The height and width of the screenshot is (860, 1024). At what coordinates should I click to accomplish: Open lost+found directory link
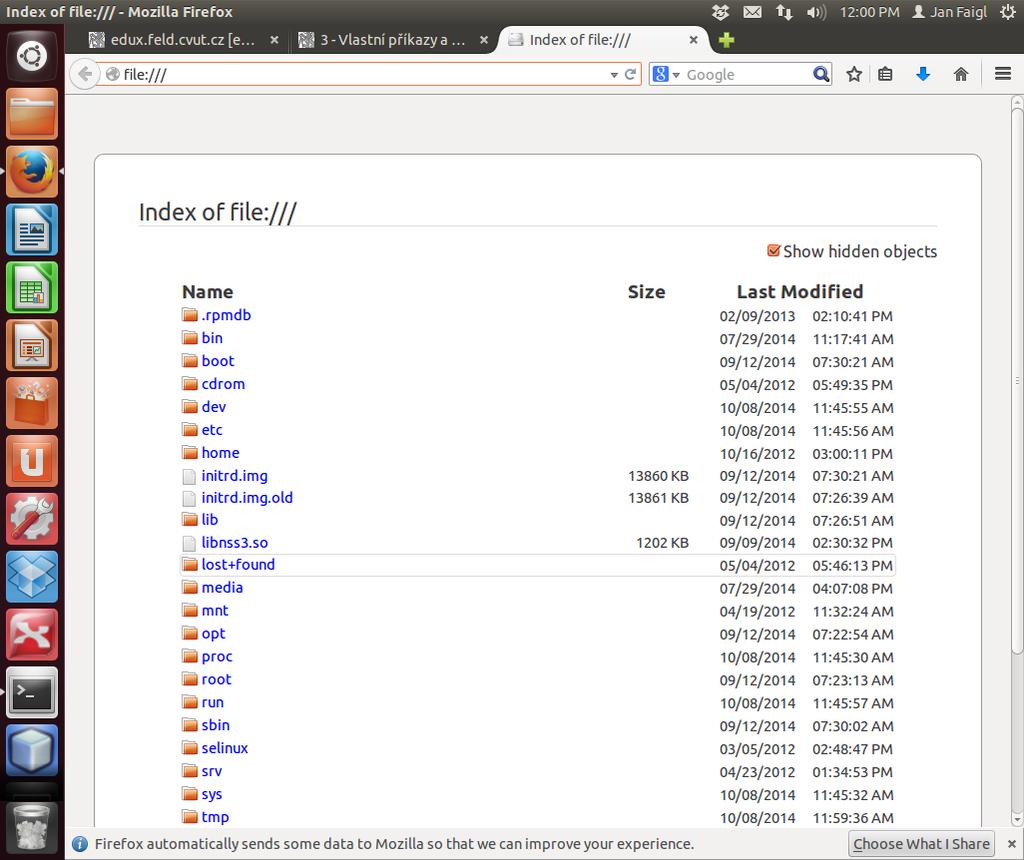tap(238, 564)
